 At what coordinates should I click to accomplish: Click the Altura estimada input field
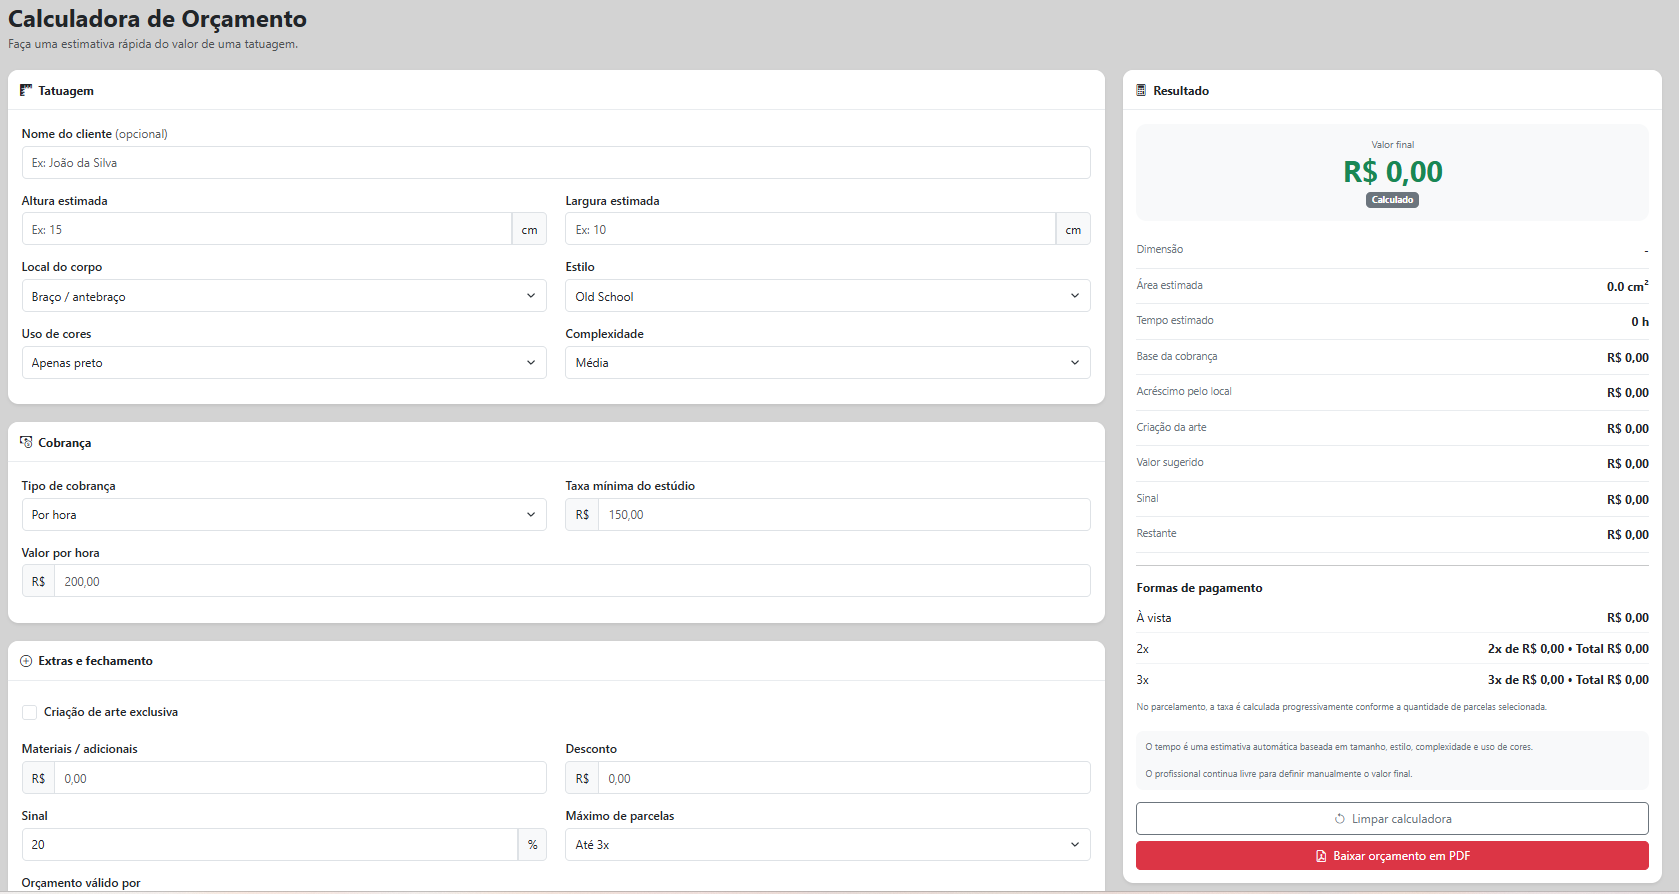(x=267, y=229)
